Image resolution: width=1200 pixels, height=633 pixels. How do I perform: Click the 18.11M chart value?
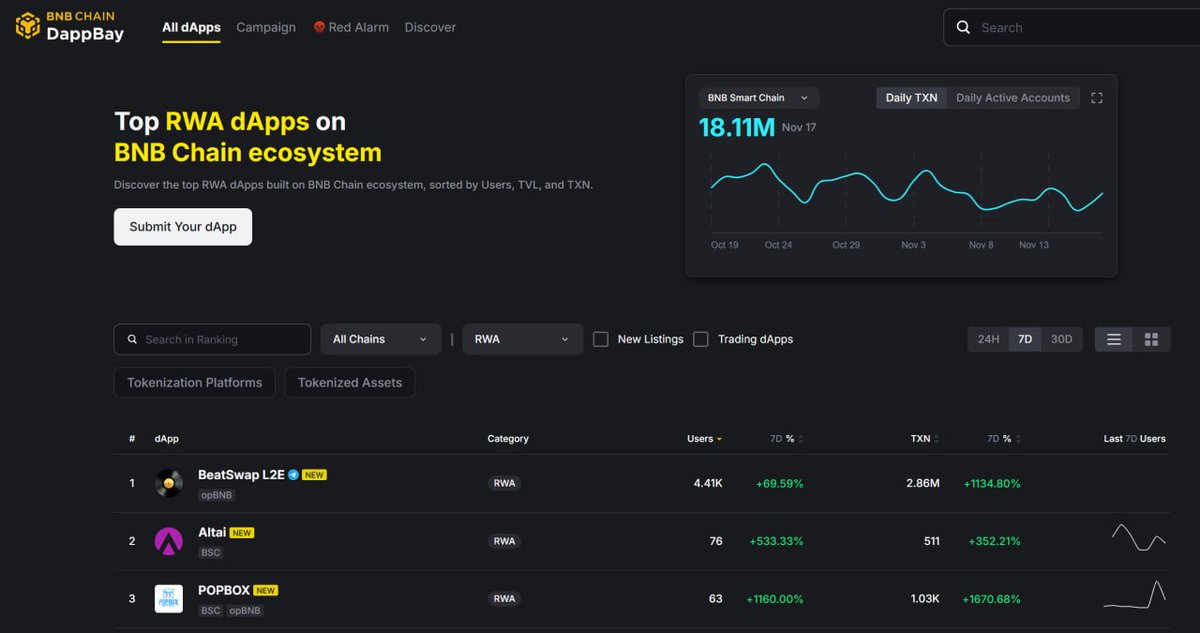click(x=736, y=127)
